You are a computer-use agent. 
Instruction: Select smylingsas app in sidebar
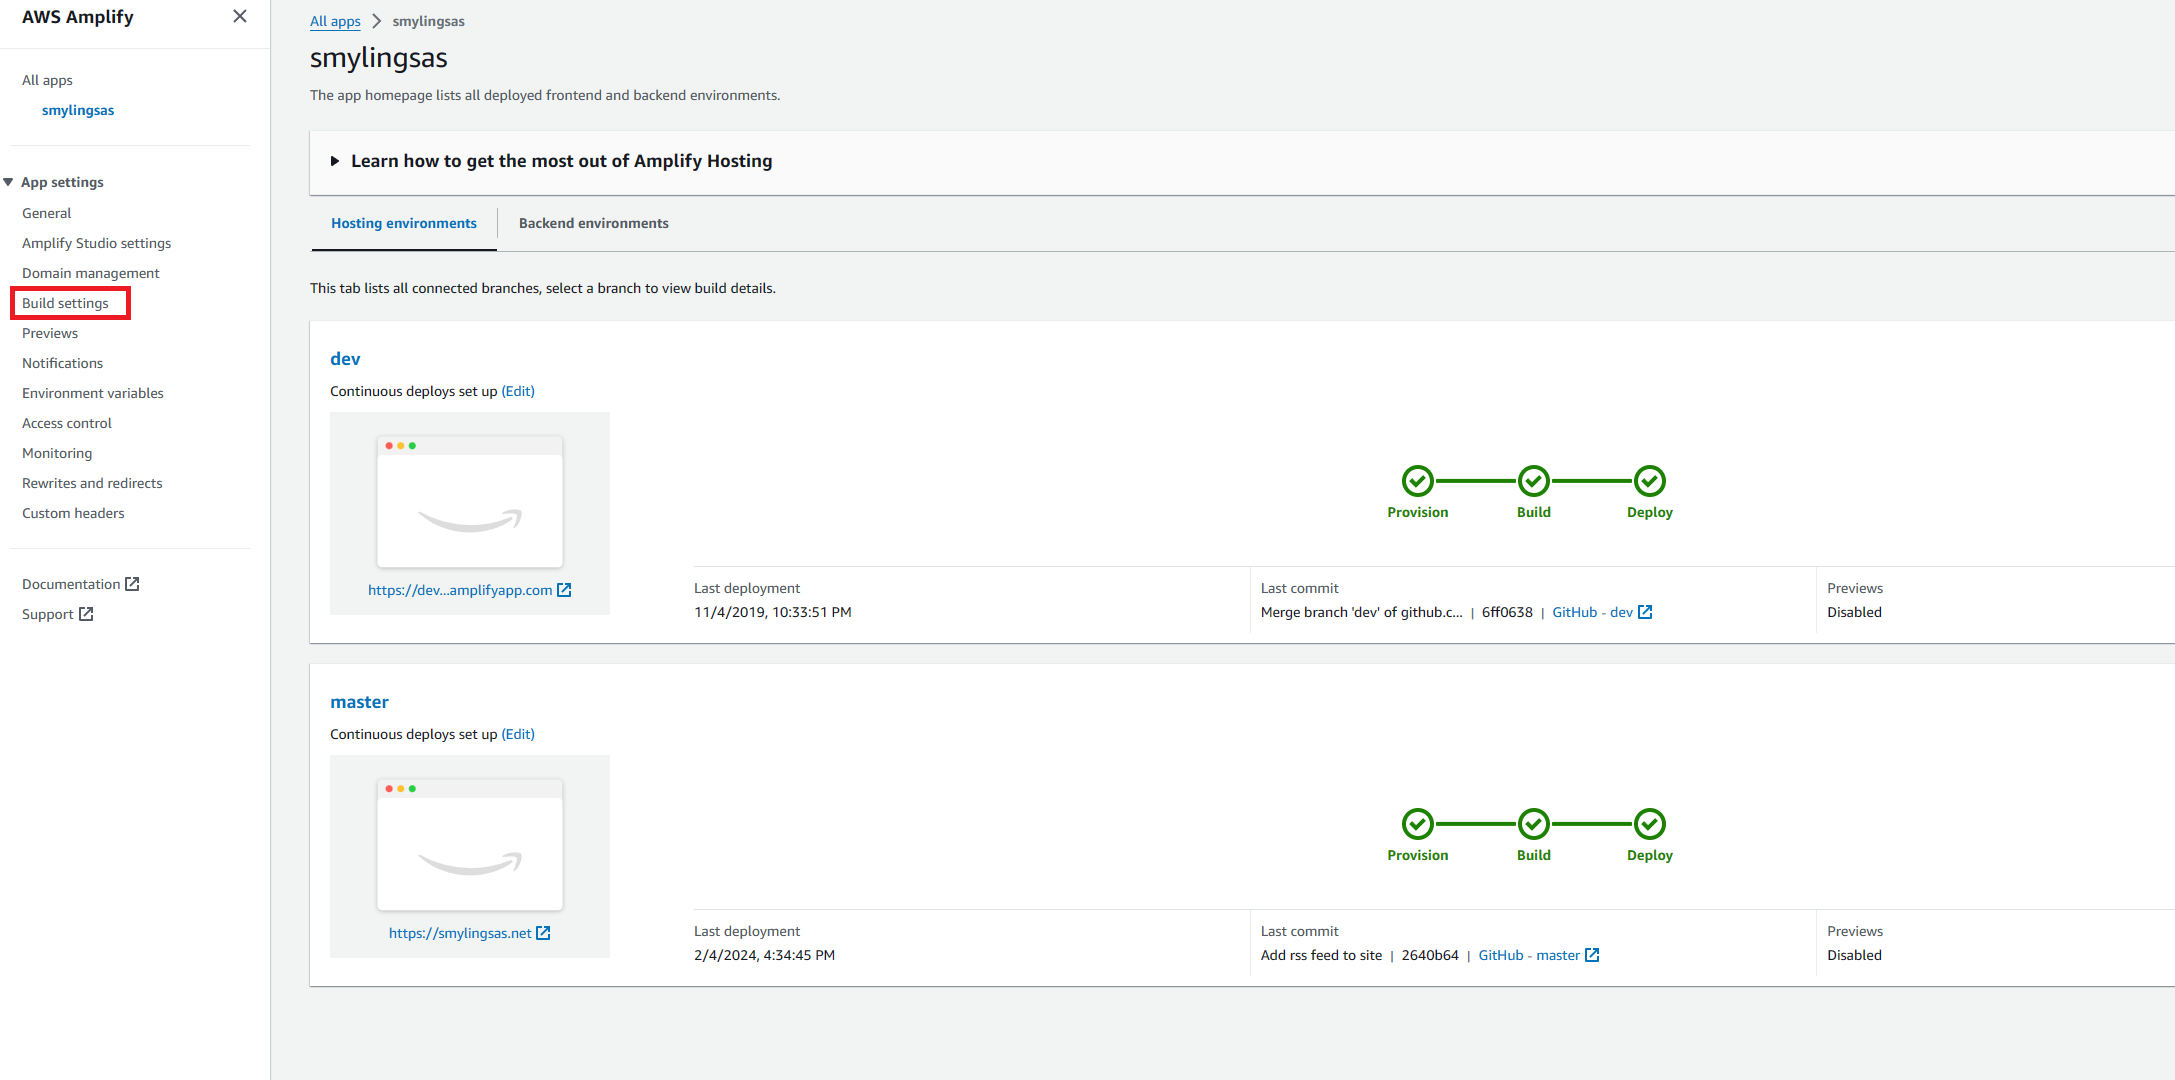pos(78,110)
